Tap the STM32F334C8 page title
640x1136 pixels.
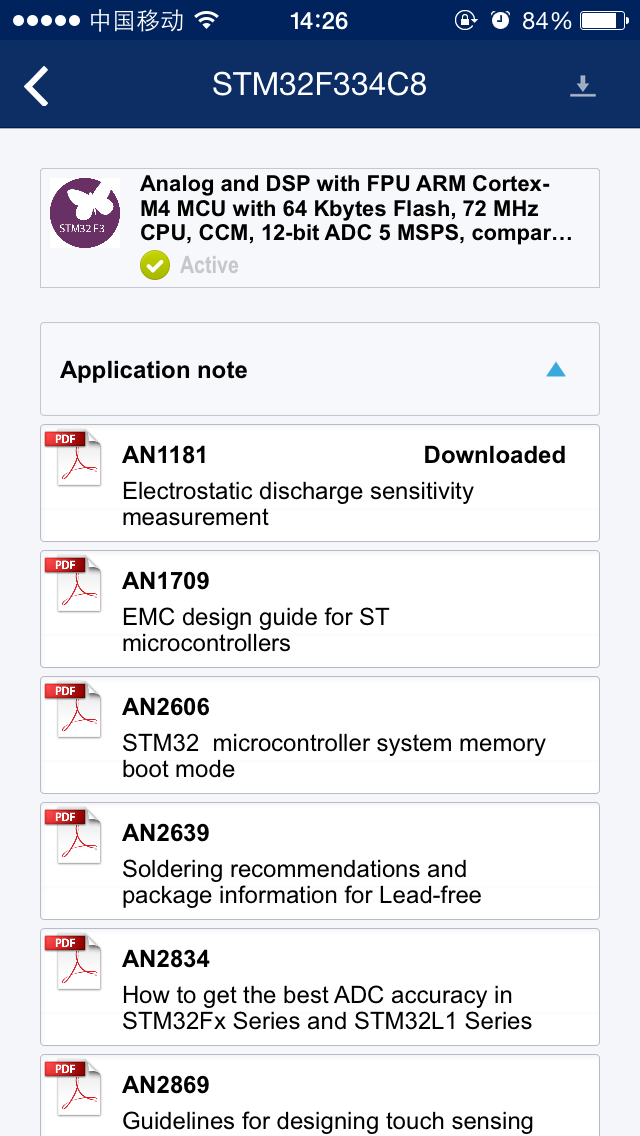[x=319, y=85]
